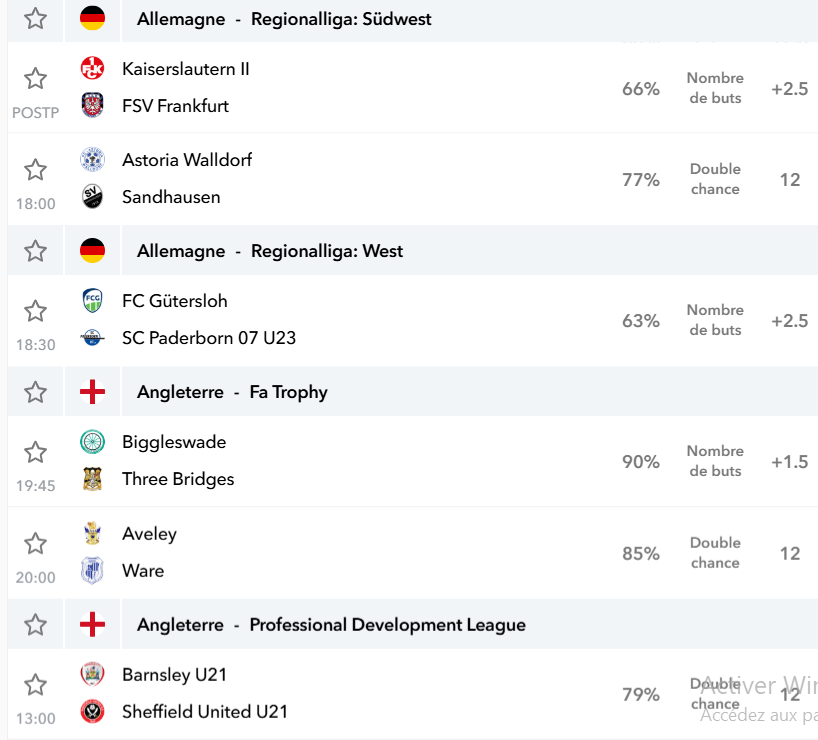The height and width of the screenshot is (740, 818).
Task: Select the 85% Double chance for Aveley vs Ware
Action: coord(641,553)
